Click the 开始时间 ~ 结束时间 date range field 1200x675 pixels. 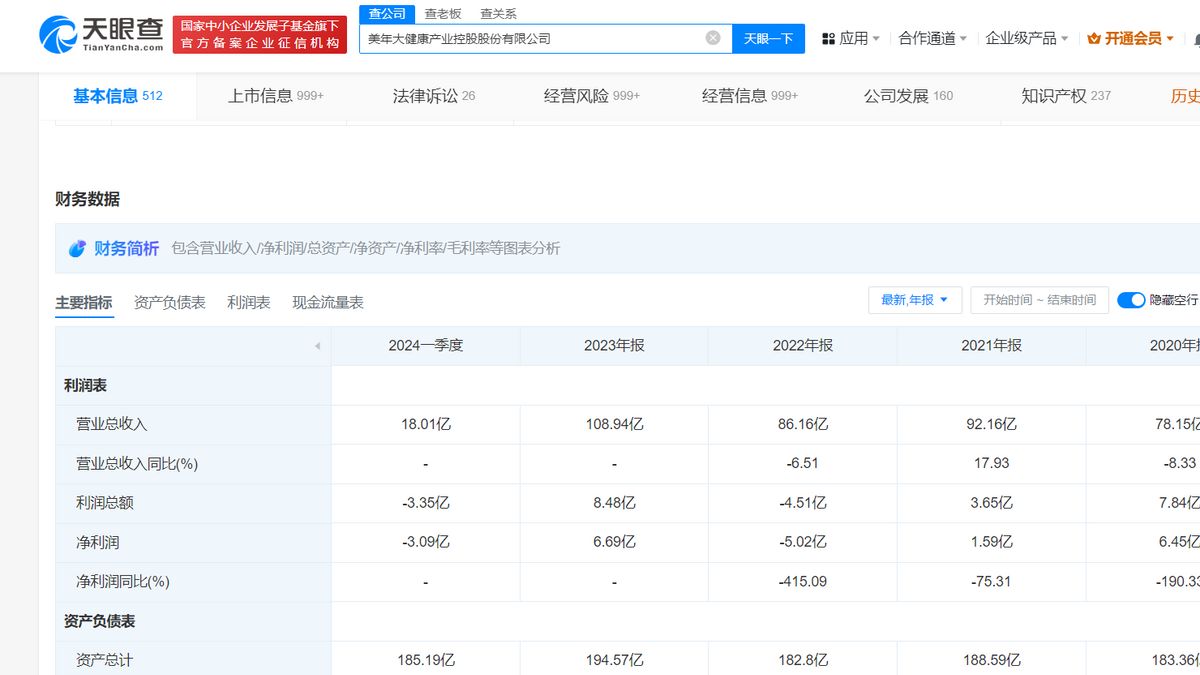click(1039, 300)
